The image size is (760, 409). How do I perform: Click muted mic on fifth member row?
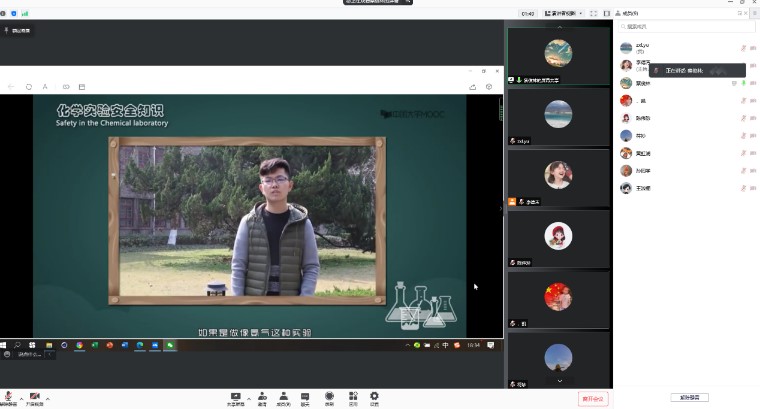(x=743, y=118)
